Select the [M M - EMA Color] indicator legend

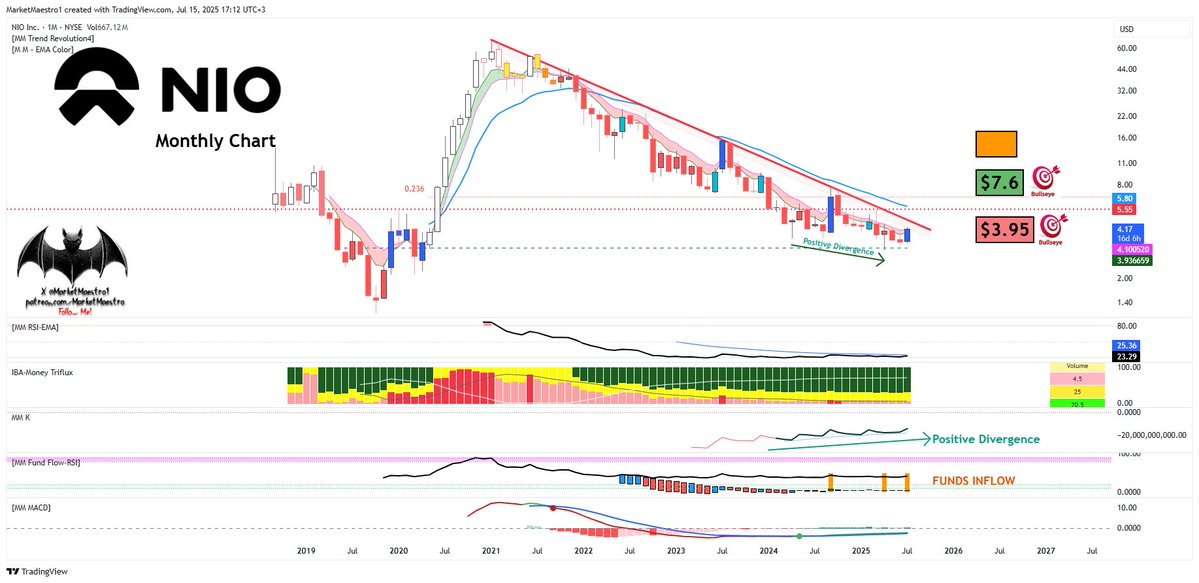[41, 49]
